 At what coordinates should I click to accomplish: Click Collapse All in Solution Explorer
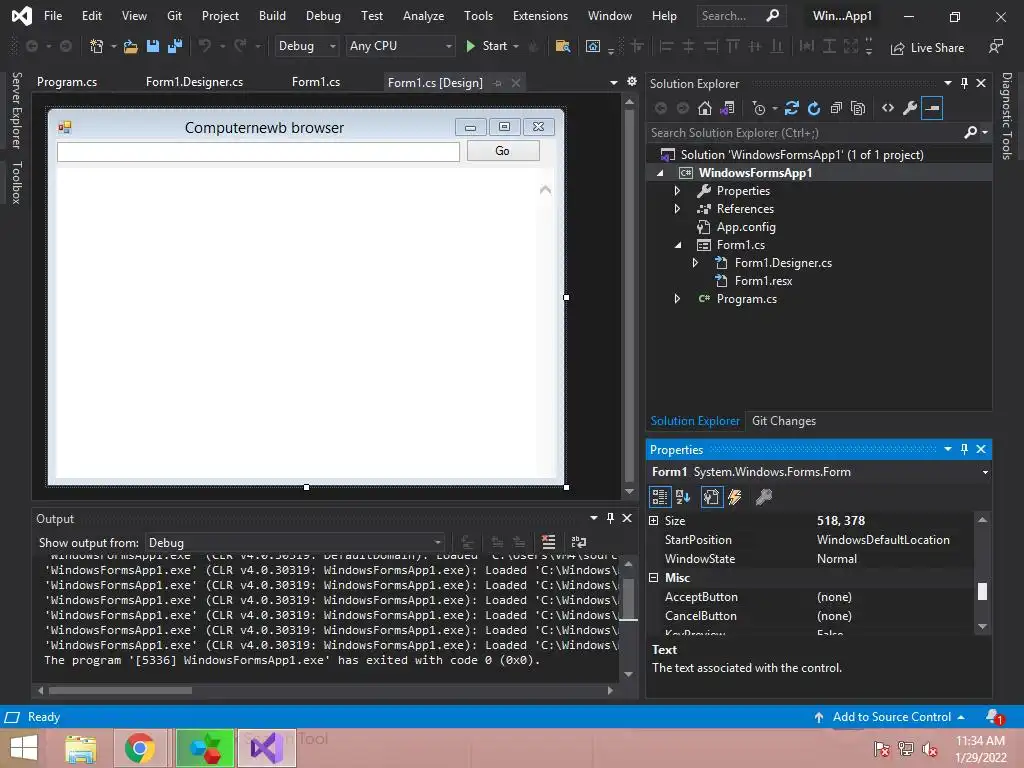click(x=836, y=108)
